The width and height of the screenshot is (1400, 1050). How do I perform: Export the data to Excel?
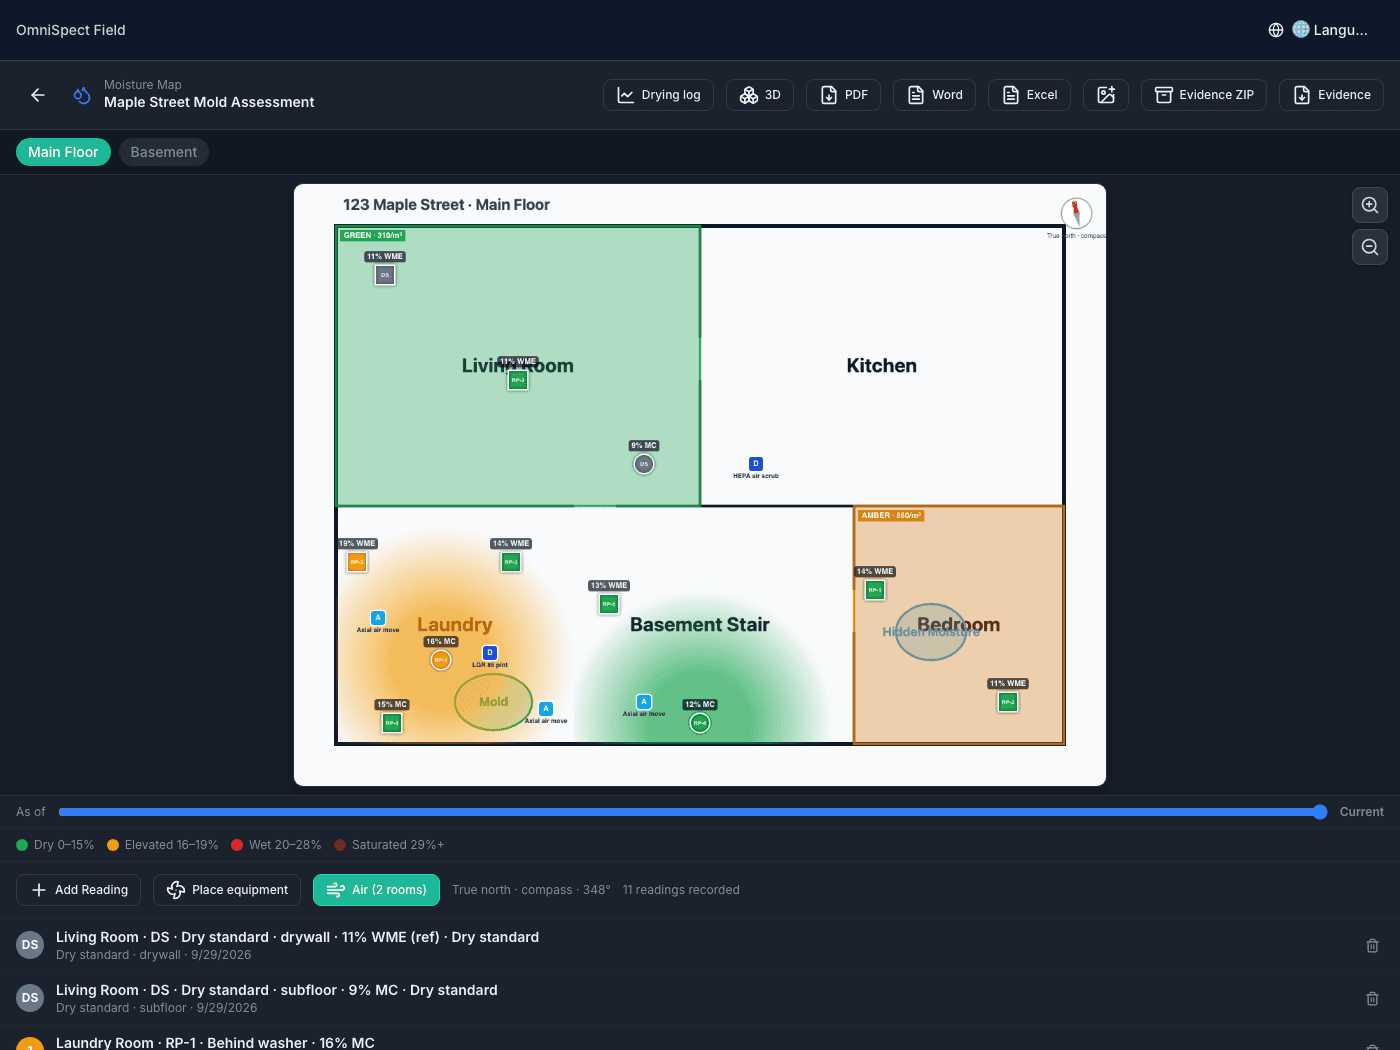coord(1029,95)
